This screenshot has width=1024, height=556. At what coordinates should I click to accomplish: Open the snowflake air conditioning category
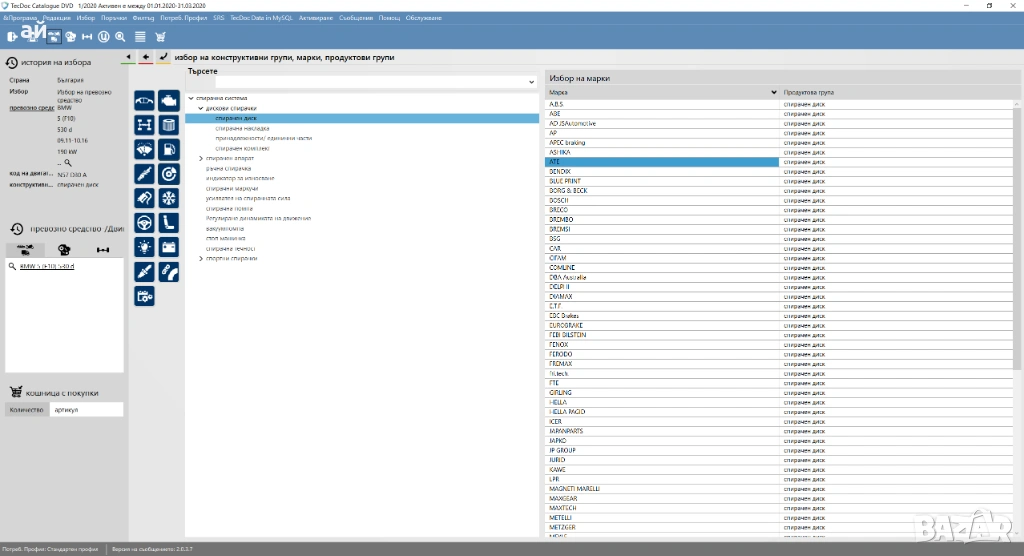169,198
